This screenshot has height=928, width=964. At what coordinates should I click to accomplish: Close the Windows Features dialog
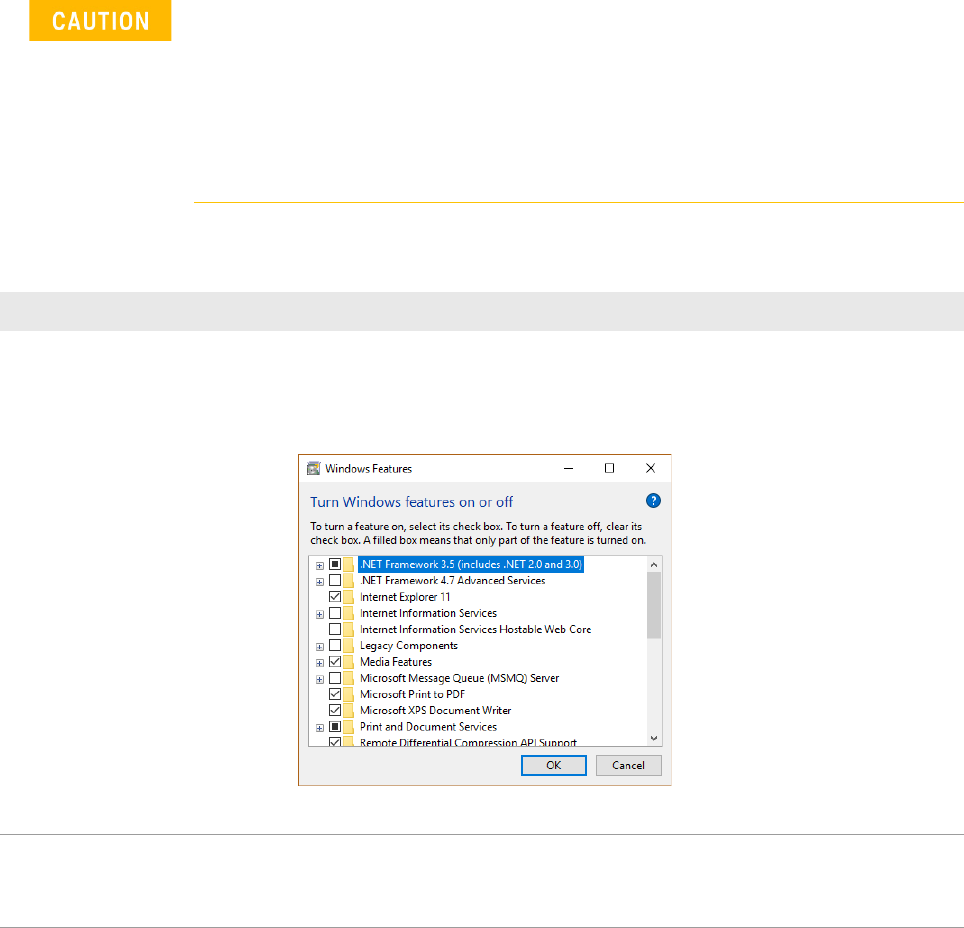point(650,469)
